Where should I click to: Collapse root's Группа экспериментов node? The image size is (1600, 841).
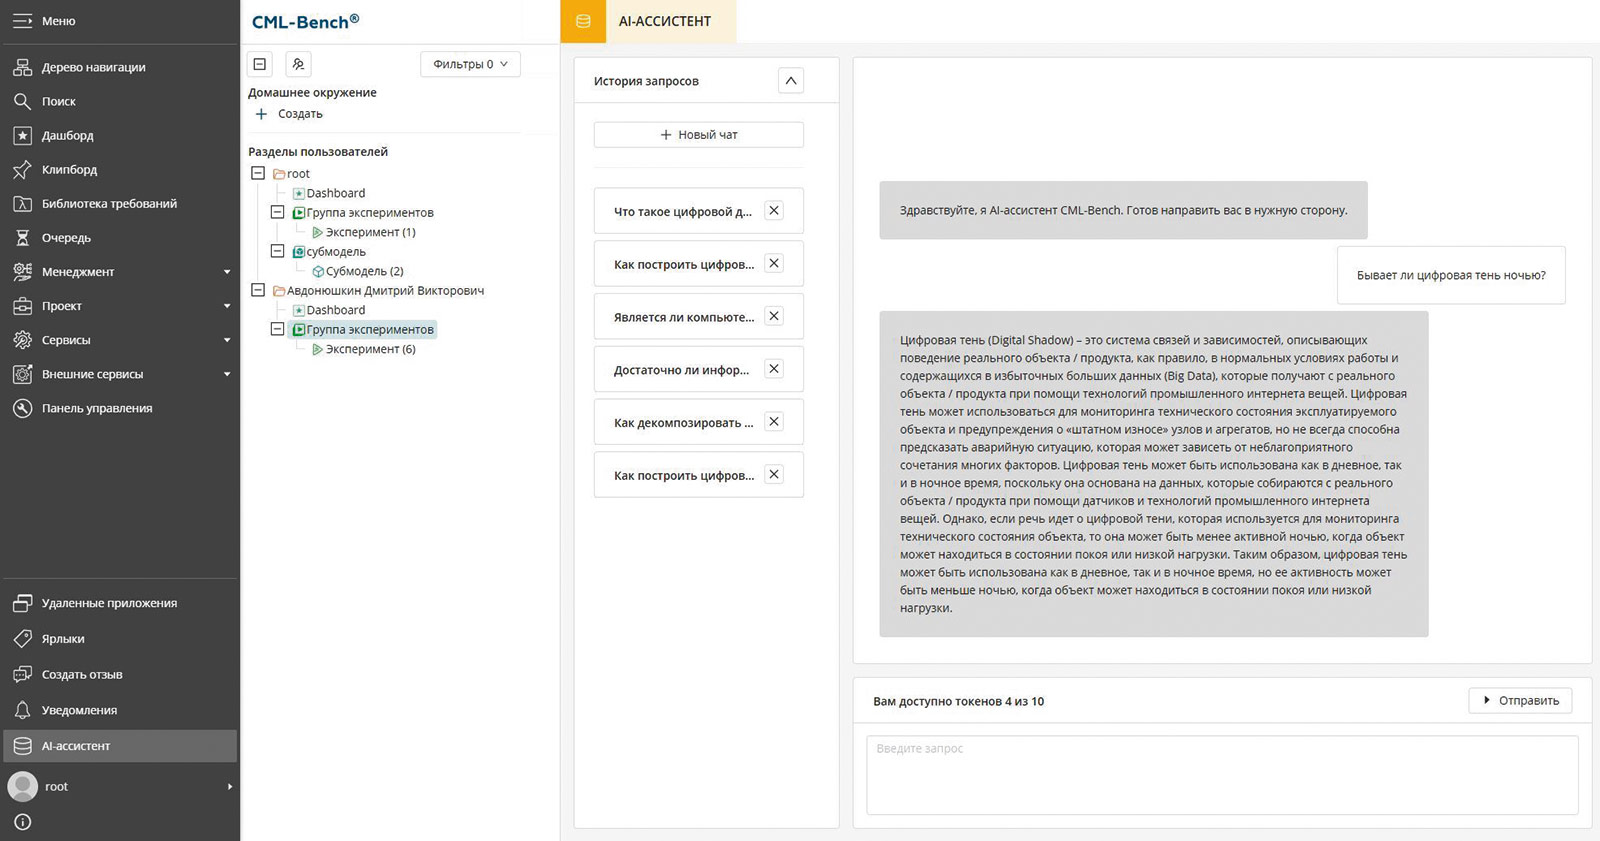[x=278, y=212]
